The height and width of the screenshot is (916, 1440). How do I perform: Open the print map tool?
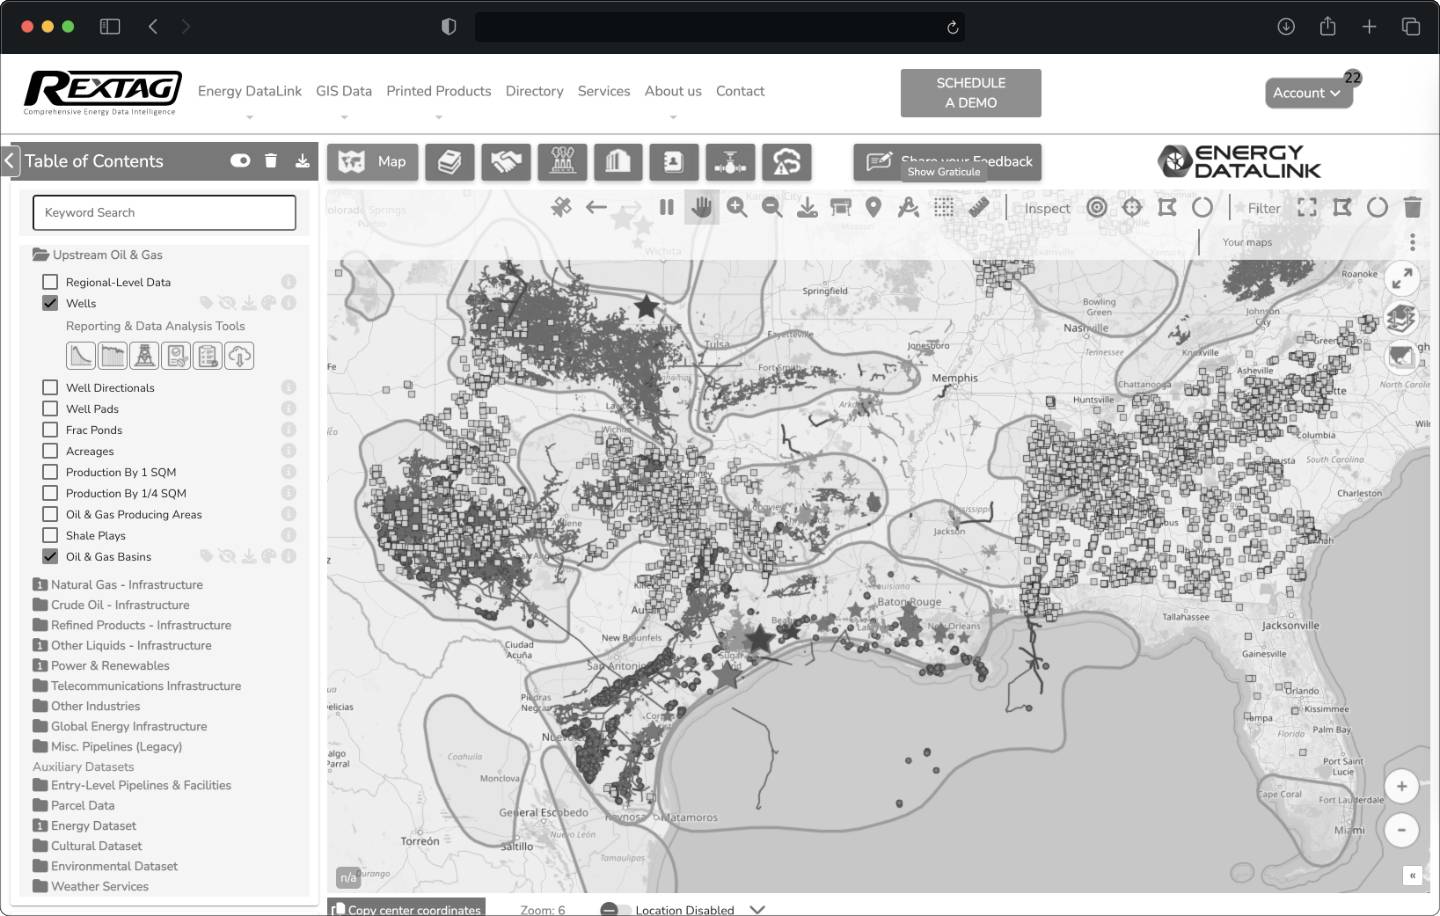[841, 207]
